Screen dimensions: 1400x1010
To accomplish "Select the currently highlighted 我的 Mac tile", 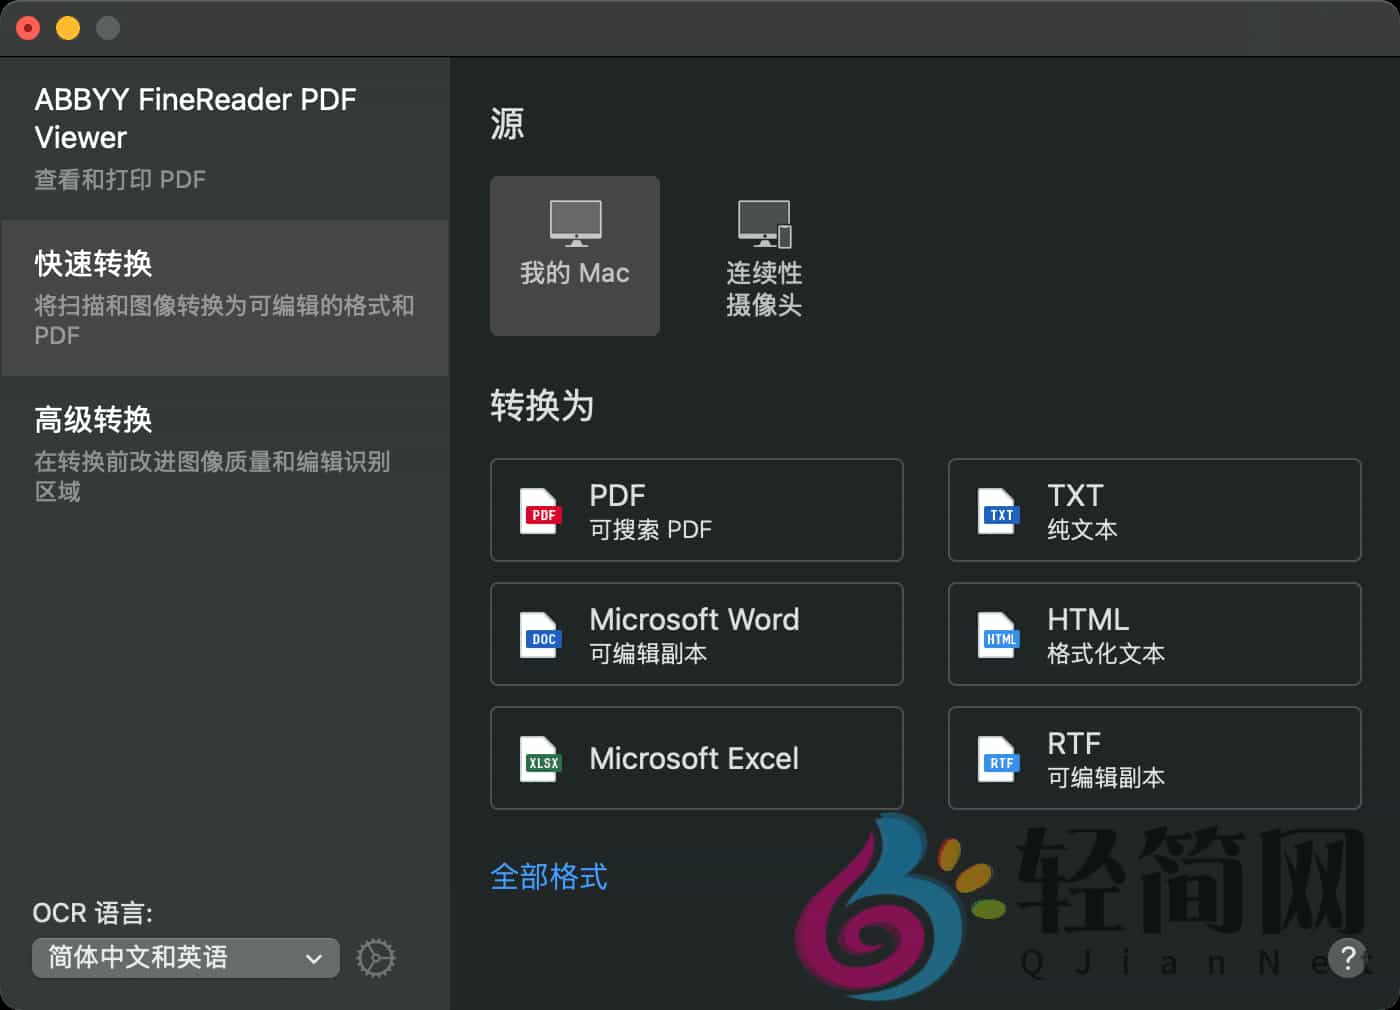I will pos(574,255).
